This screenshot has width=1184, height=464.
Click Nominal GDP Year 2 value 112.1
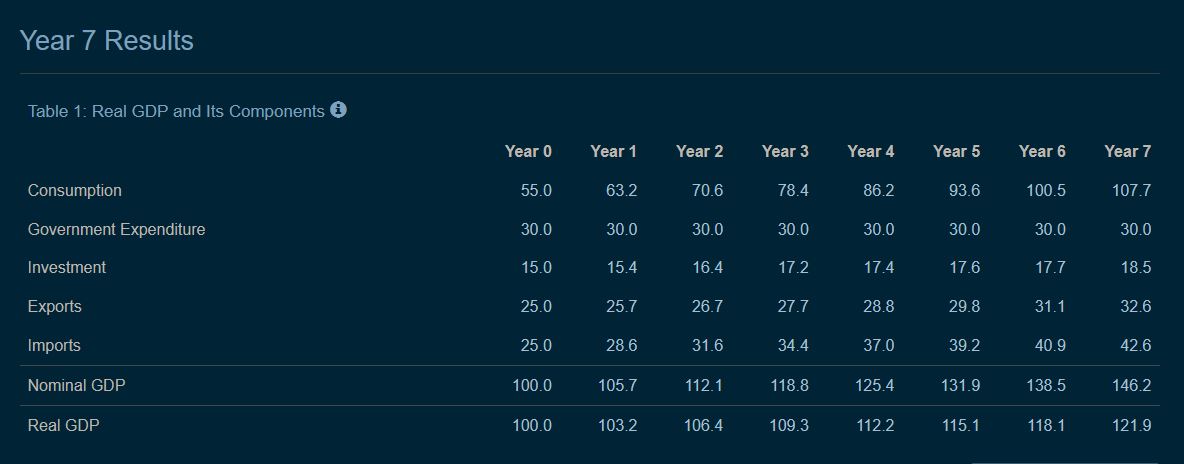pyautogui.click(x=704, y=385)
